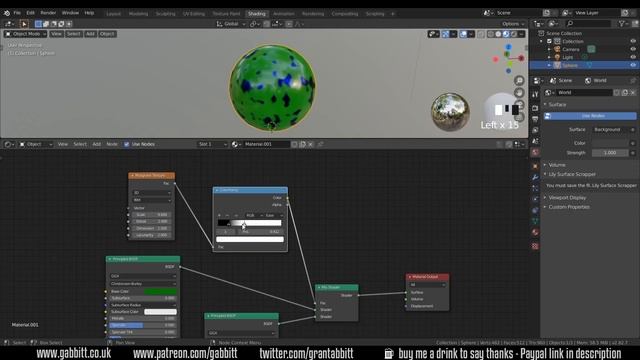640x360 pixels.
Task: Collapse the ColorRamp node
Action: 217,190
